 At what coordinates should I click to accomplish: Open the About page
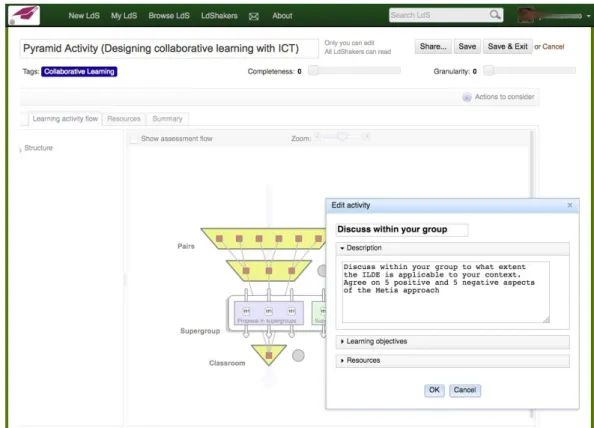282,16
